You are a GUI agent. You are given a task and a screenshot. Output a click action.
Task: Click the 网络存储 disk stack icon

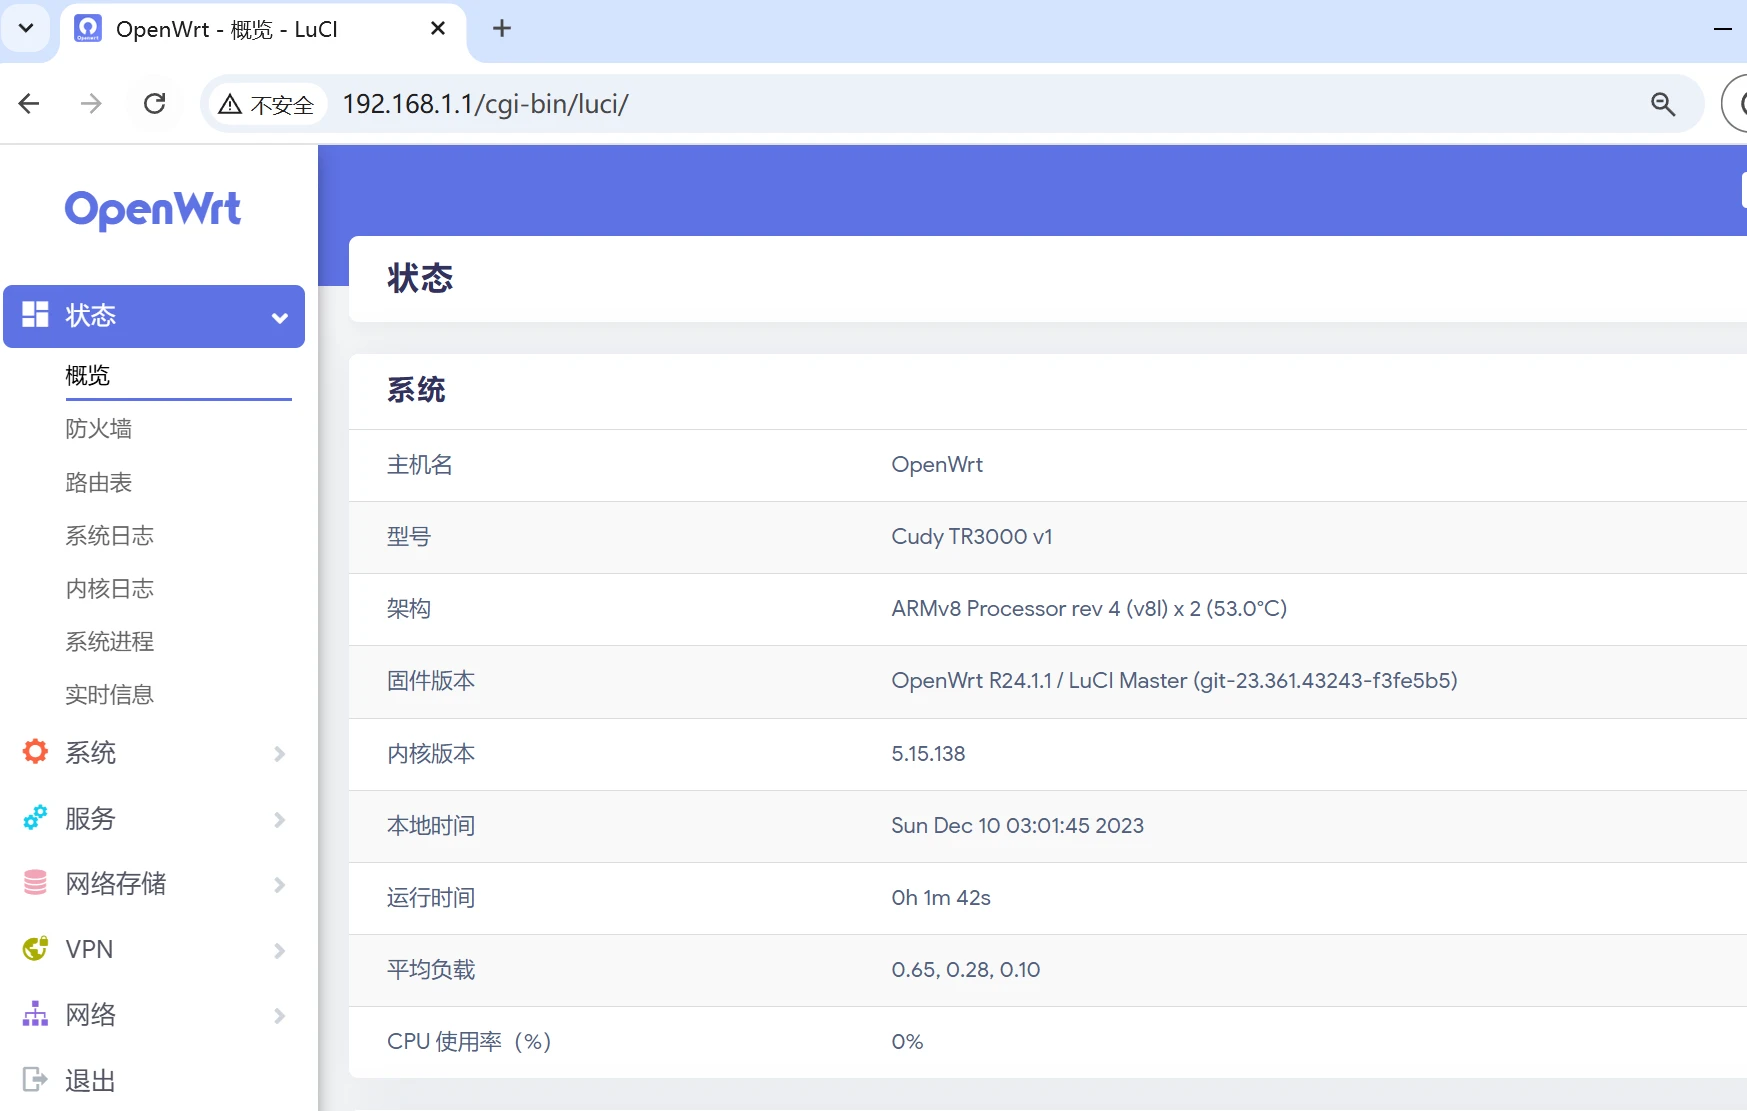[x=35, y=883]
